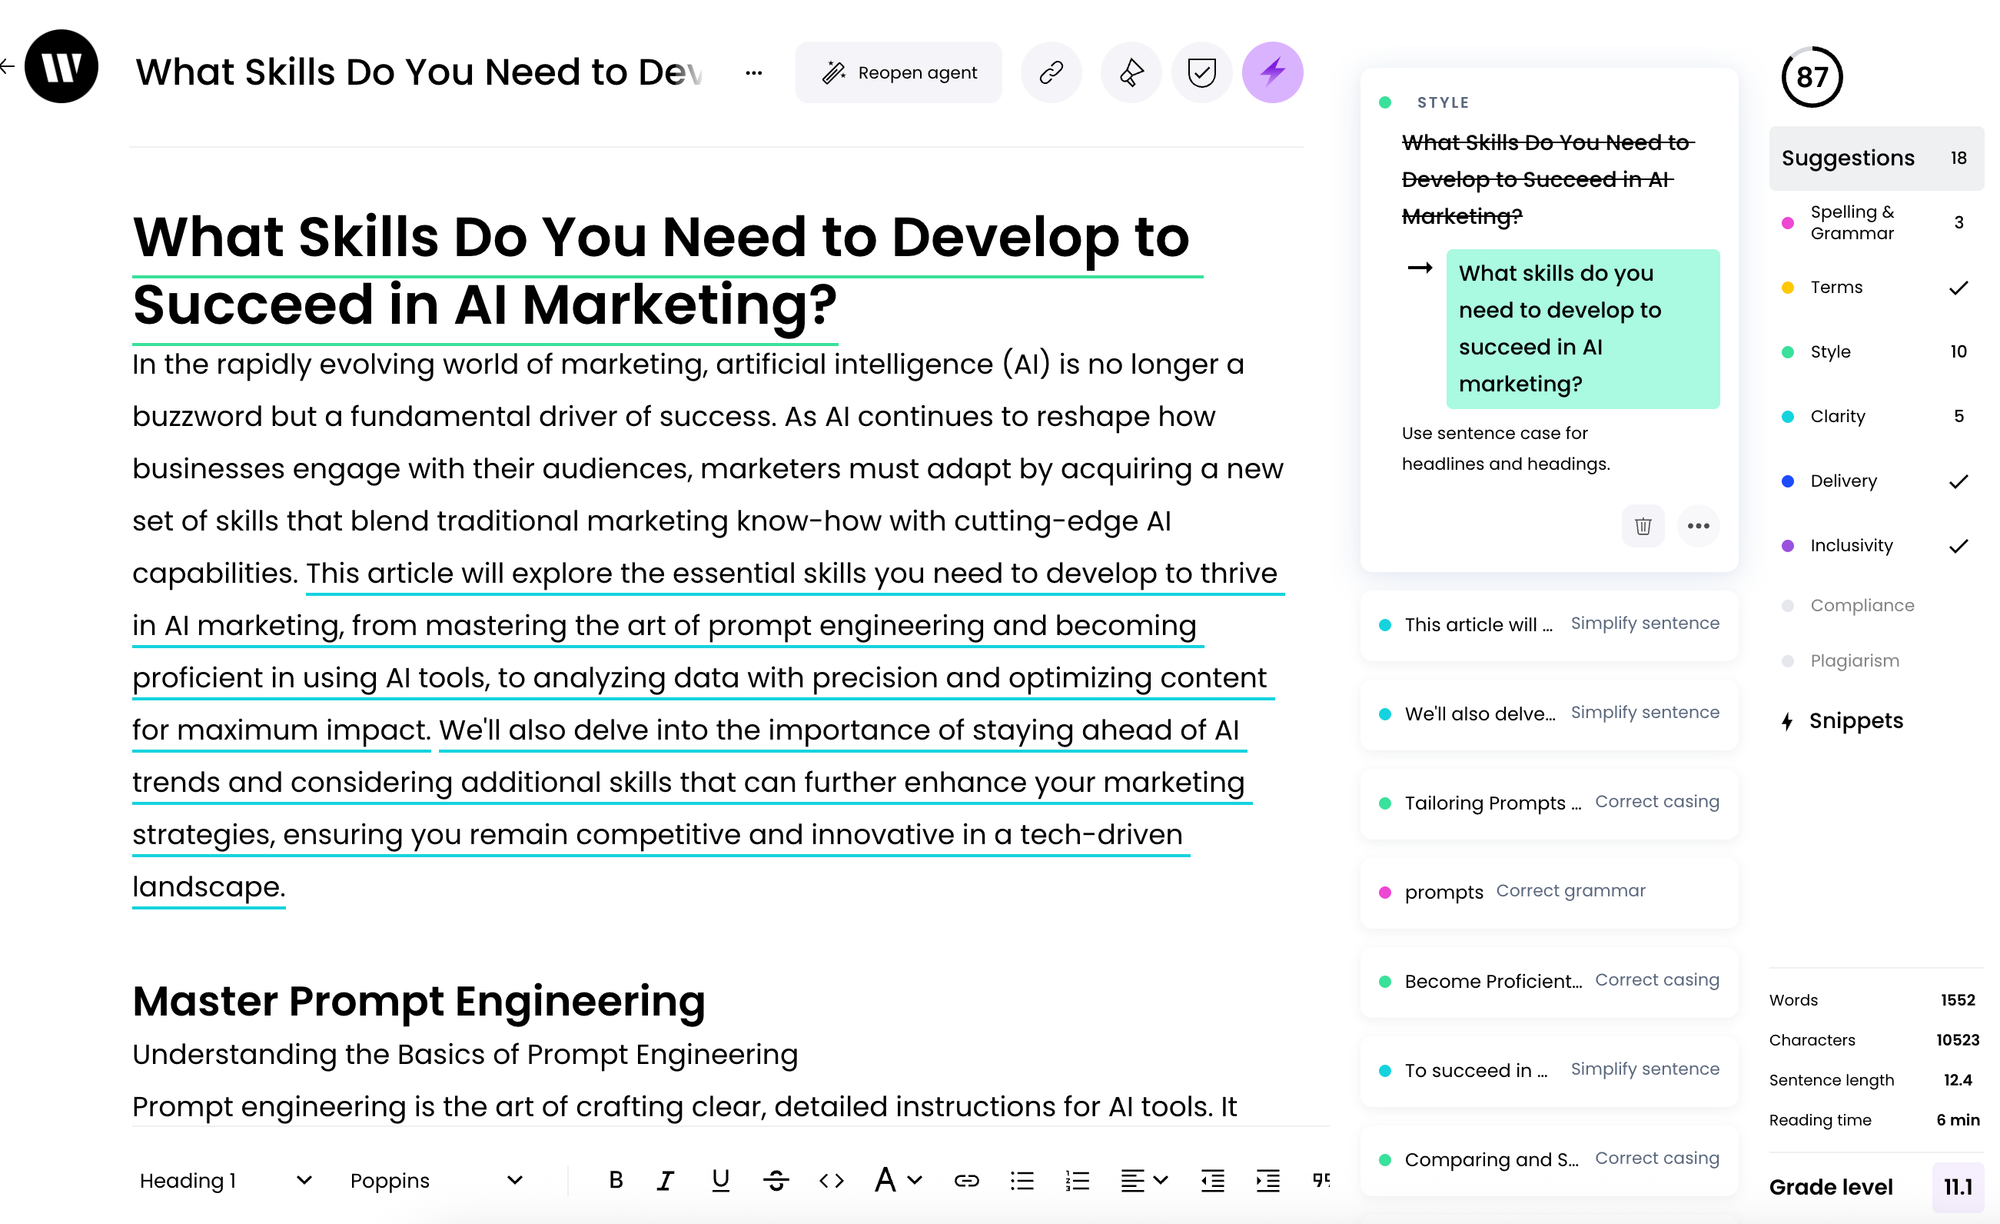Click the copy link icon
This screenshot has width=2000, height=1224.
pos(1051,72)
